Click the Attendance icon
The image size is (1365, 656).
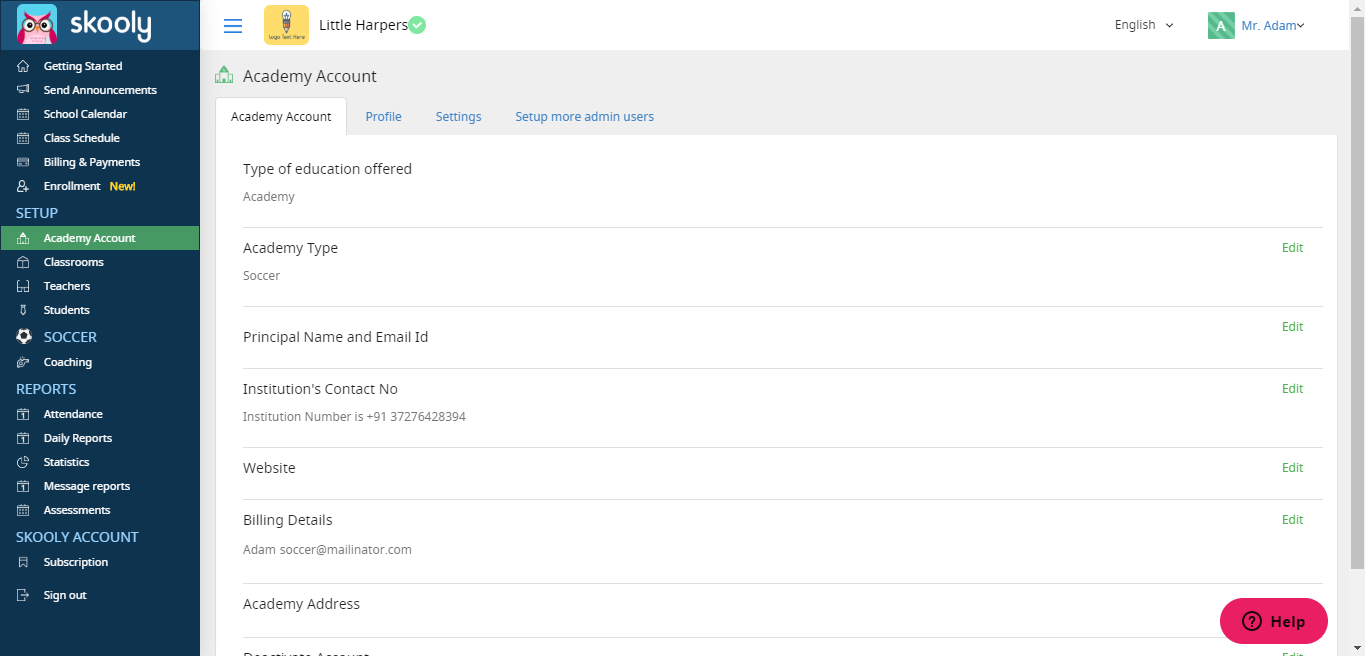click(23, 414)
